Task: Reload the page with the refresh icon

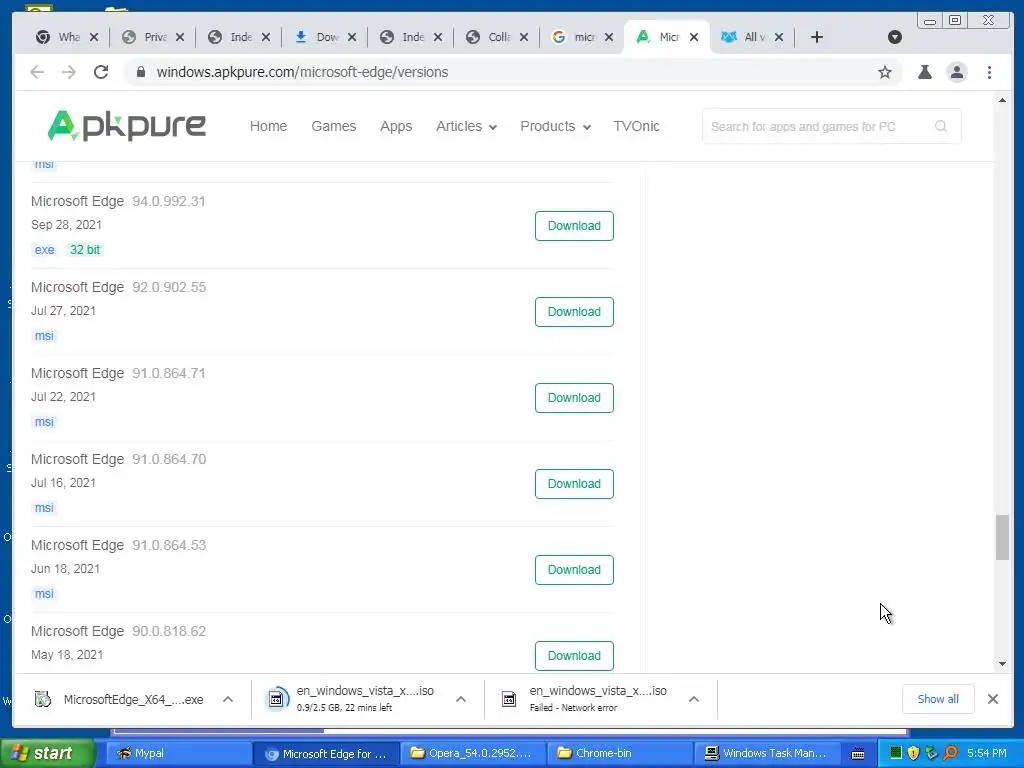Action: [101, 72]
